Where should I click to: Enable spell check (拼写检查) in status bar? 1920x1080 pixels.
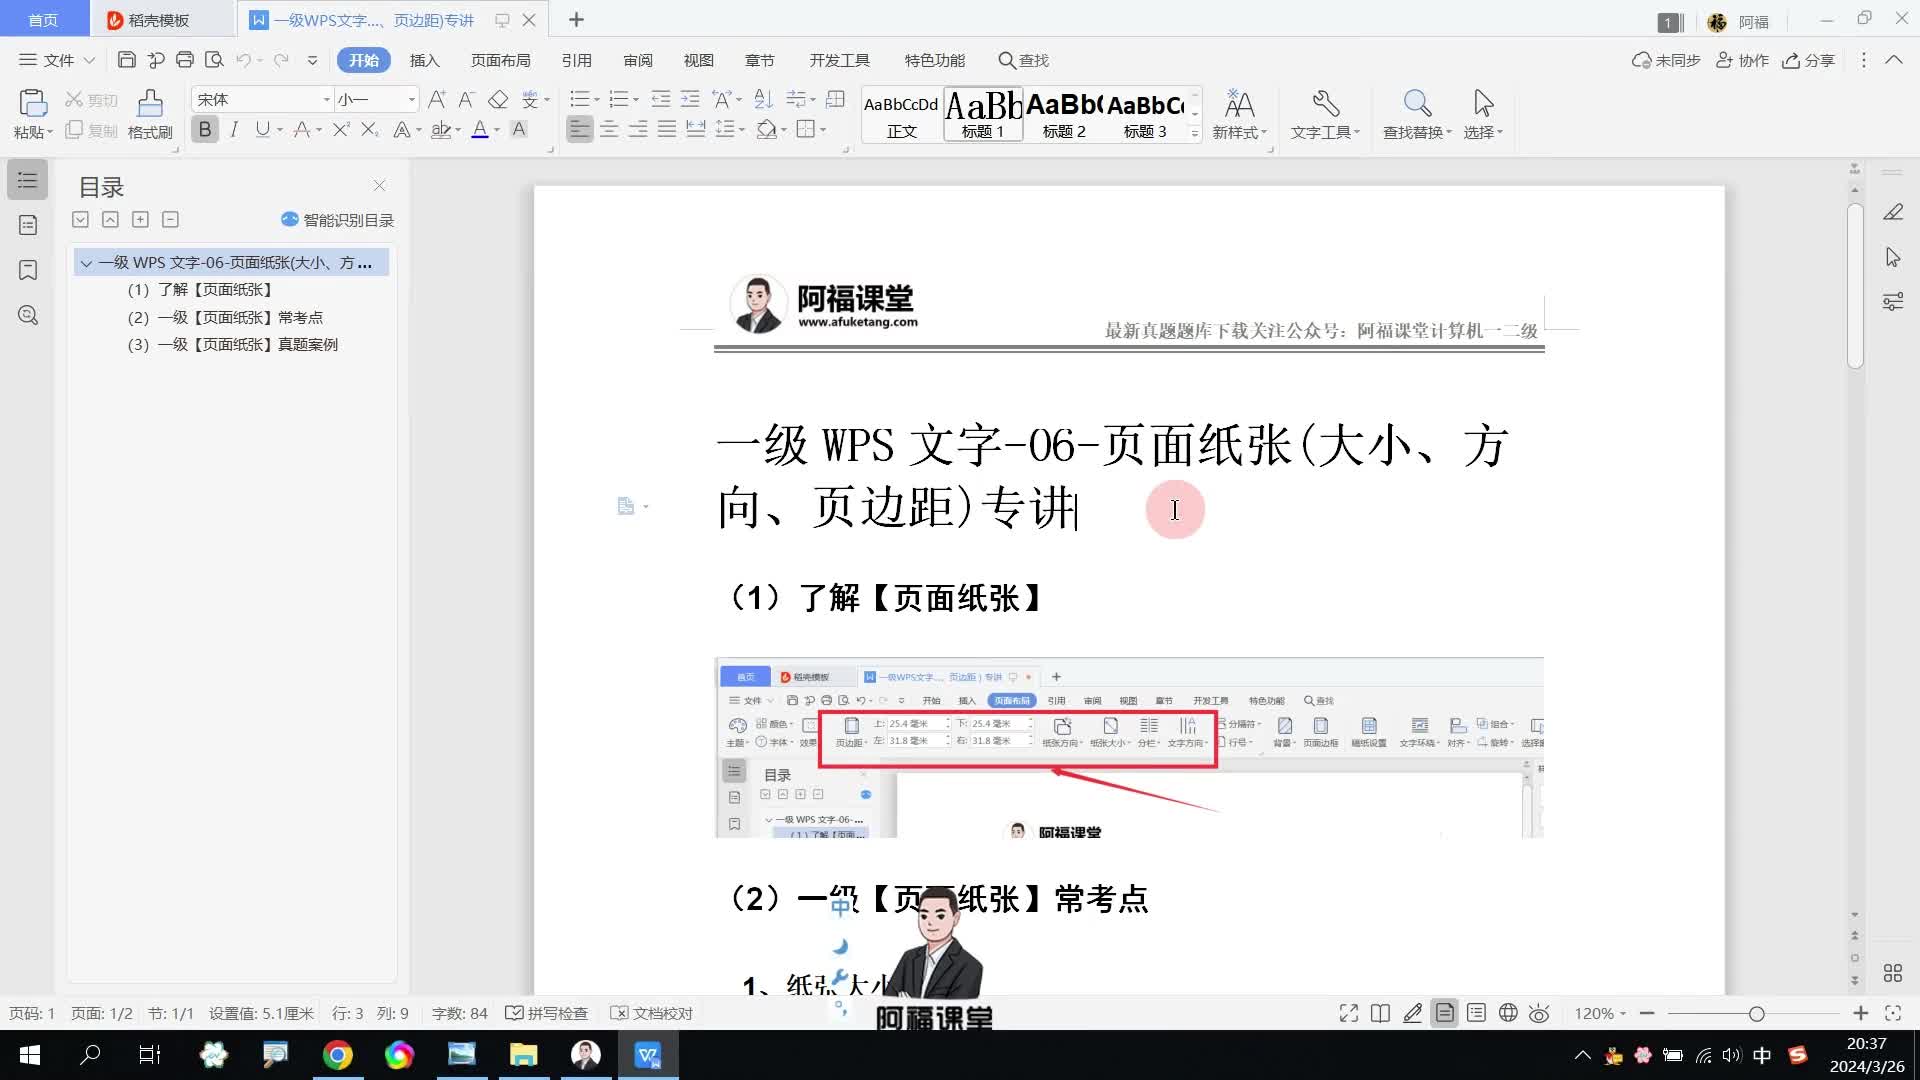tap(547, 1013)
